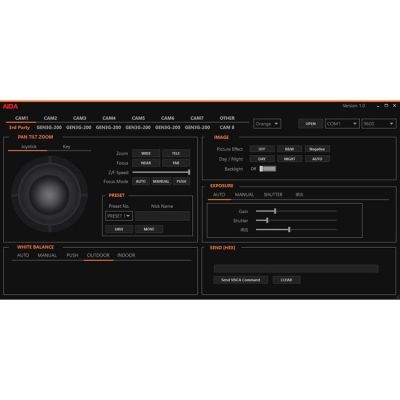This screenshot has height=400, width=400.
Task: Select the MANUAL exposure tab
Action: (244, 195)
